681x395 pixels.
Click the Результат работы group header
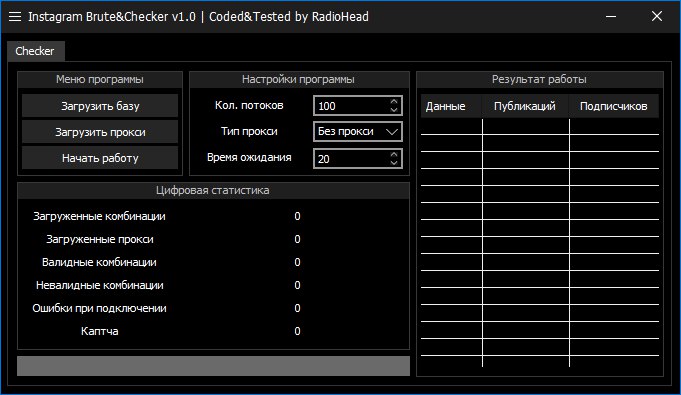[539, 80]
